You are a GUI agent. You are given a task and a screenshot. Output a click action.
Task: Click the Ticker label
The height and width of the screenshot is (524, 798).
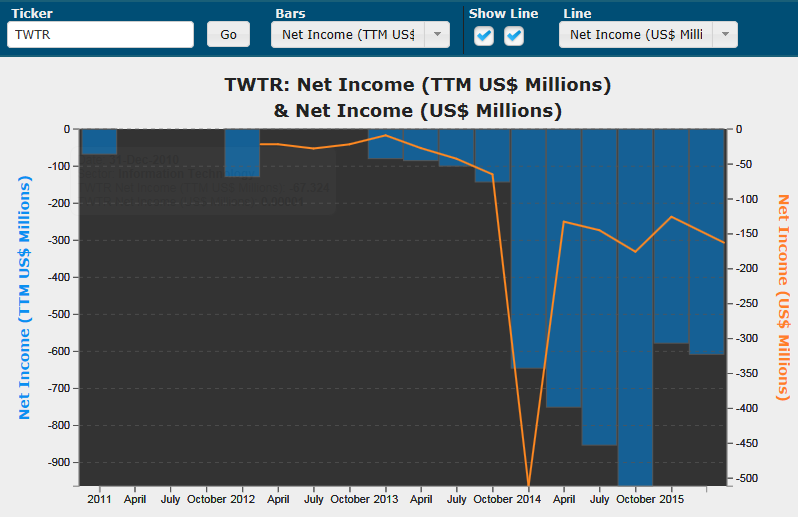coord(32,14)
